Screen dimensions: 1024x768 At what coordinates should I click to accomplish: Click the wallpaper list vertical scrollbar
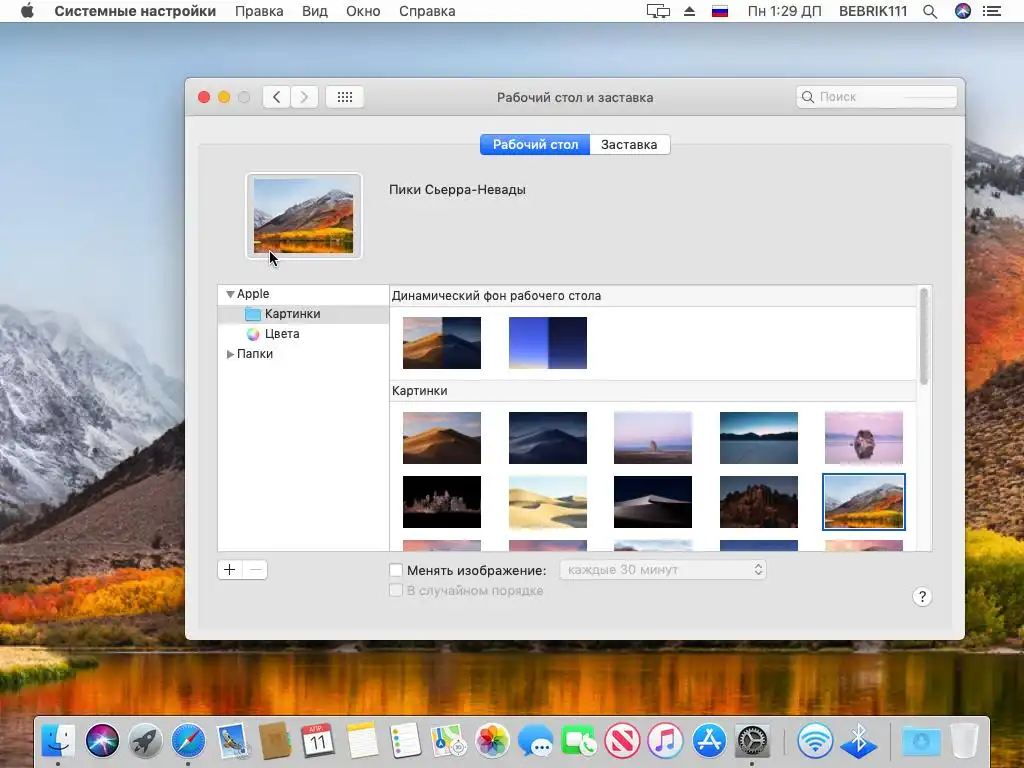[x=924, y=336]
